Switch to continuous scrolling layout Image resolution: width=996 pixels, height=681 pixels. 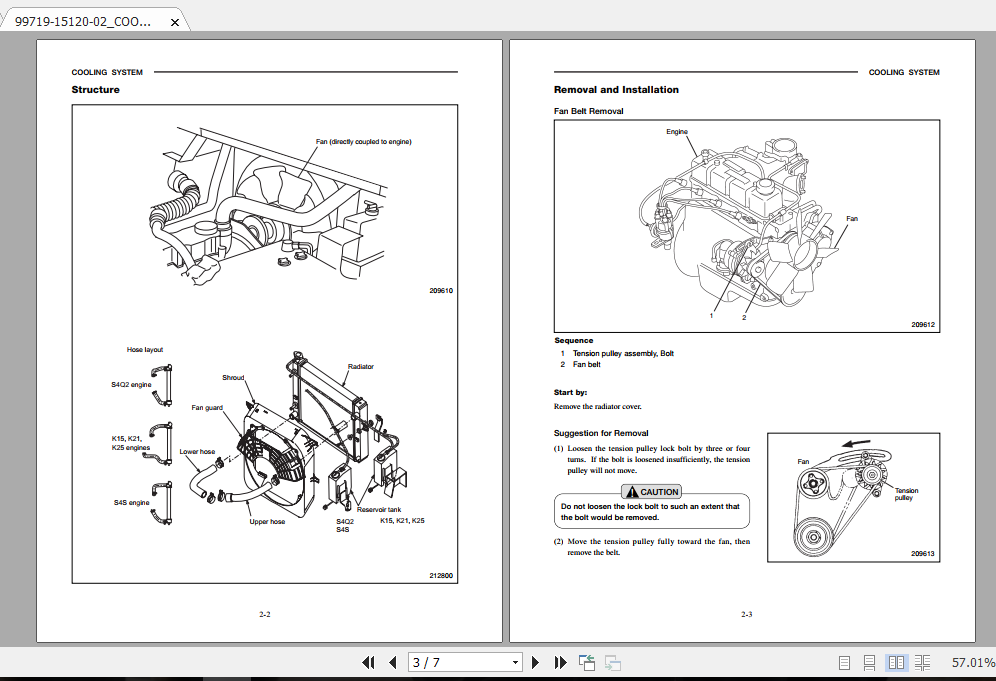pos(870,662)
